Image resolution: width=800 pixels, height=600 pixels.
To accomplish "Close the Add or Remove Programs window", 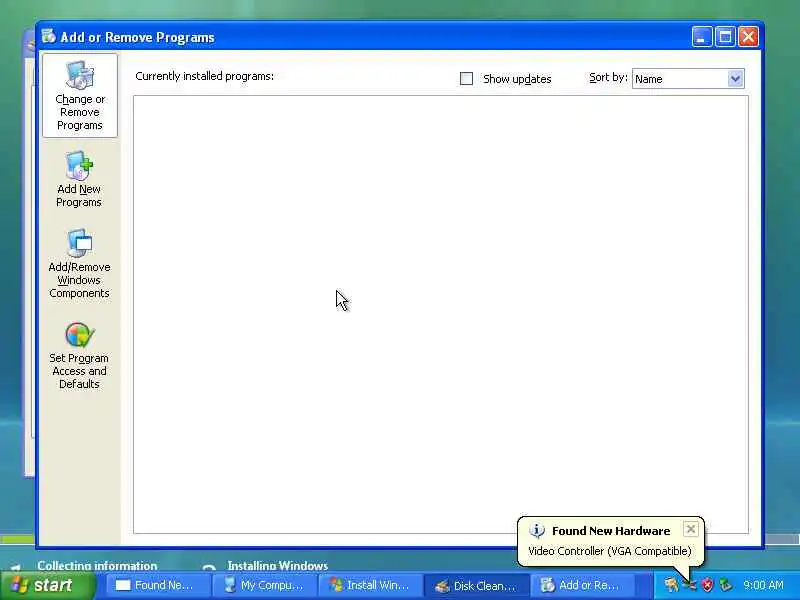I will [748, 37].
